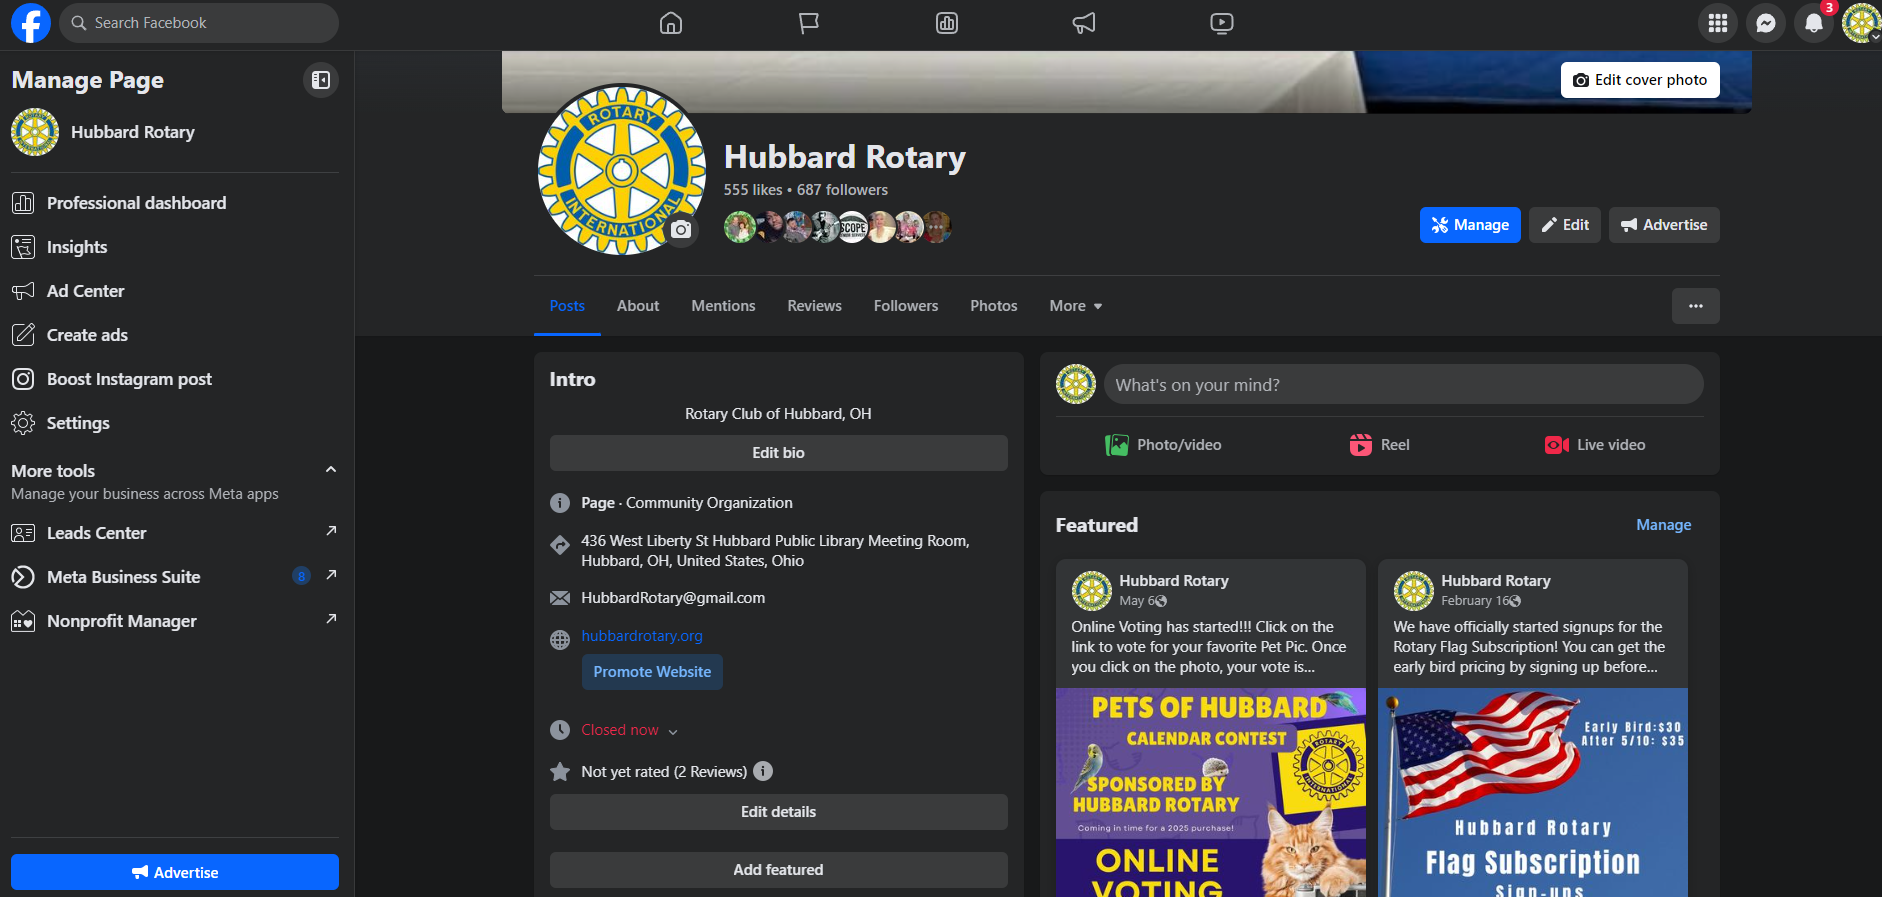Viewport: 1882px width, 897px height.
Task: Switch to the About tab
Action: pos(638,306)
